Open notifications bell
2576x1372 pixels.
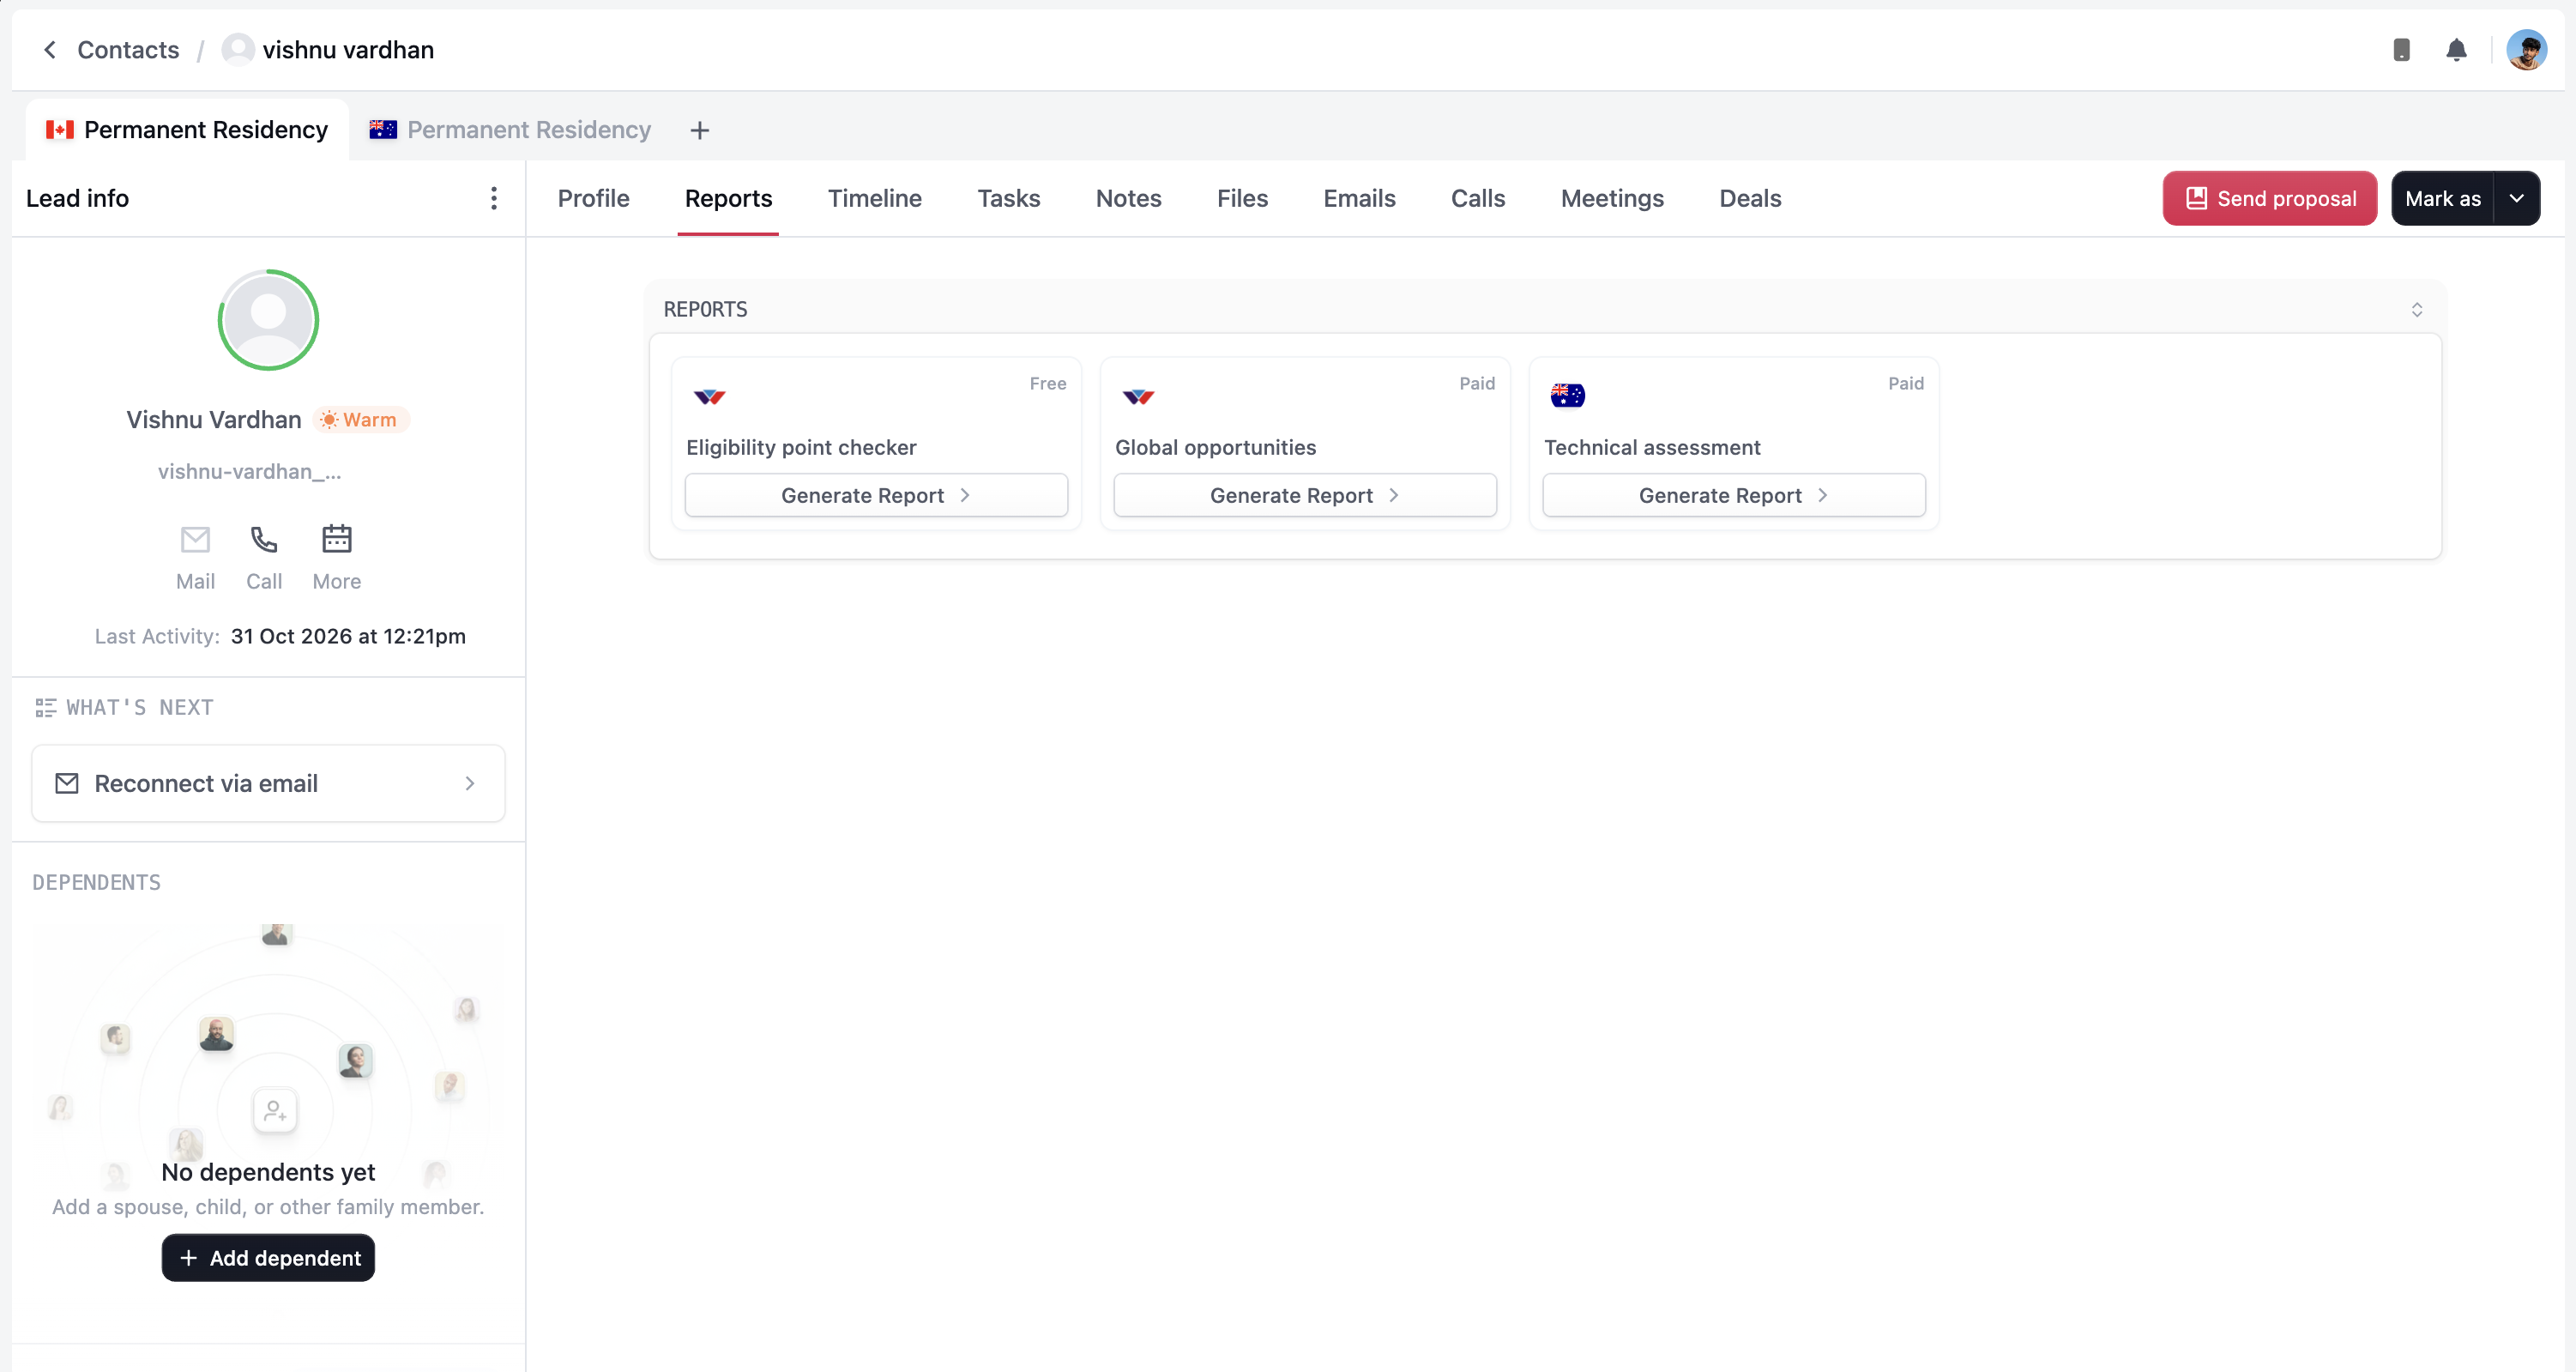click(x=2456, y=50)
